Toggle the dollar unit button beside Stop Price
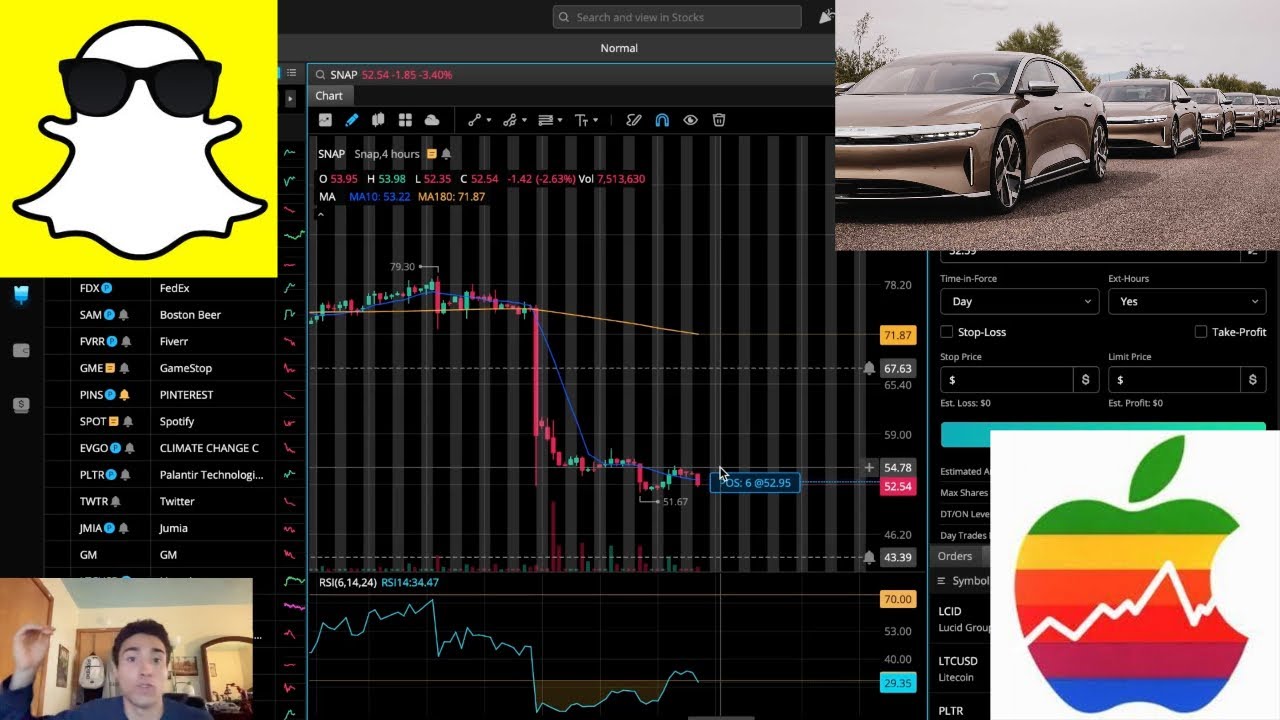 tap(1086, 380)
